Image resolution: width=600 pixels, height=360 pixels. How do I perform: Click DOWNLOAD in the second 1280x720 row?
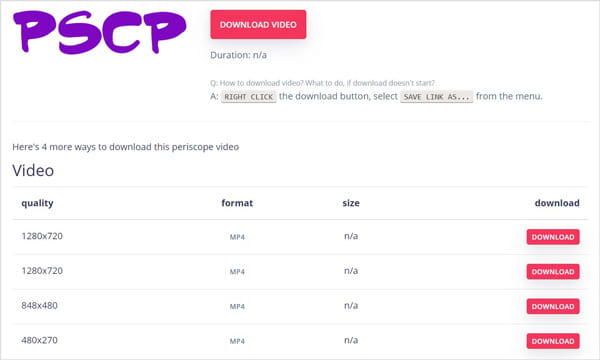coord(553,272)
